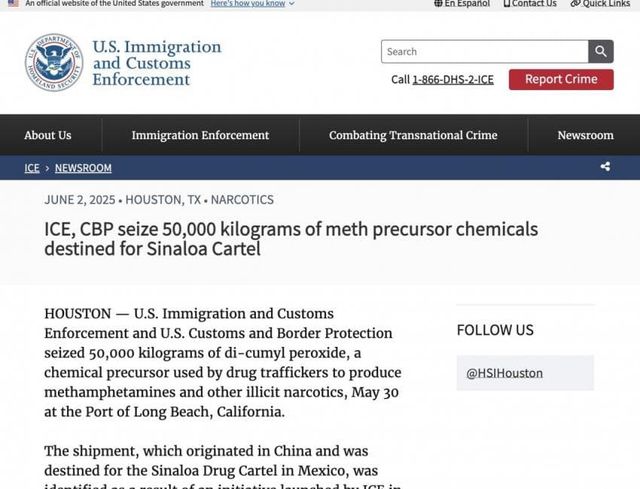This screenshot has width=640, height=489.
Task: Click the DHS seal logo
Action: 54,63
